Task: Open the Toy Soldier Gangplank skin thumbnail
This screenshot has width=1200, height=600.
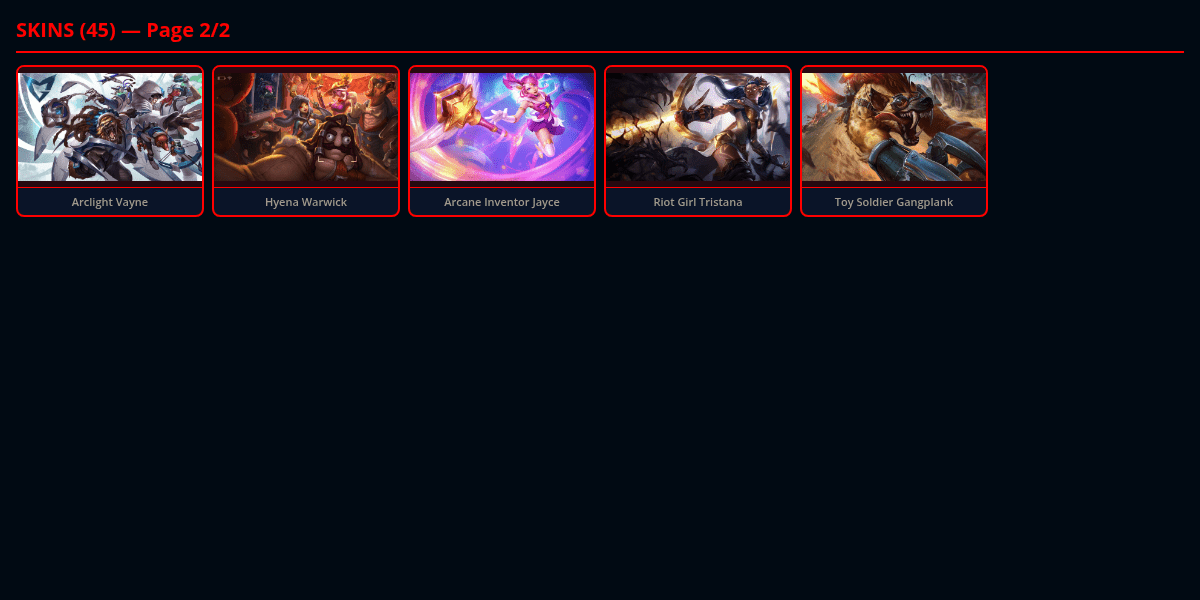Action: tap(894, 127)
